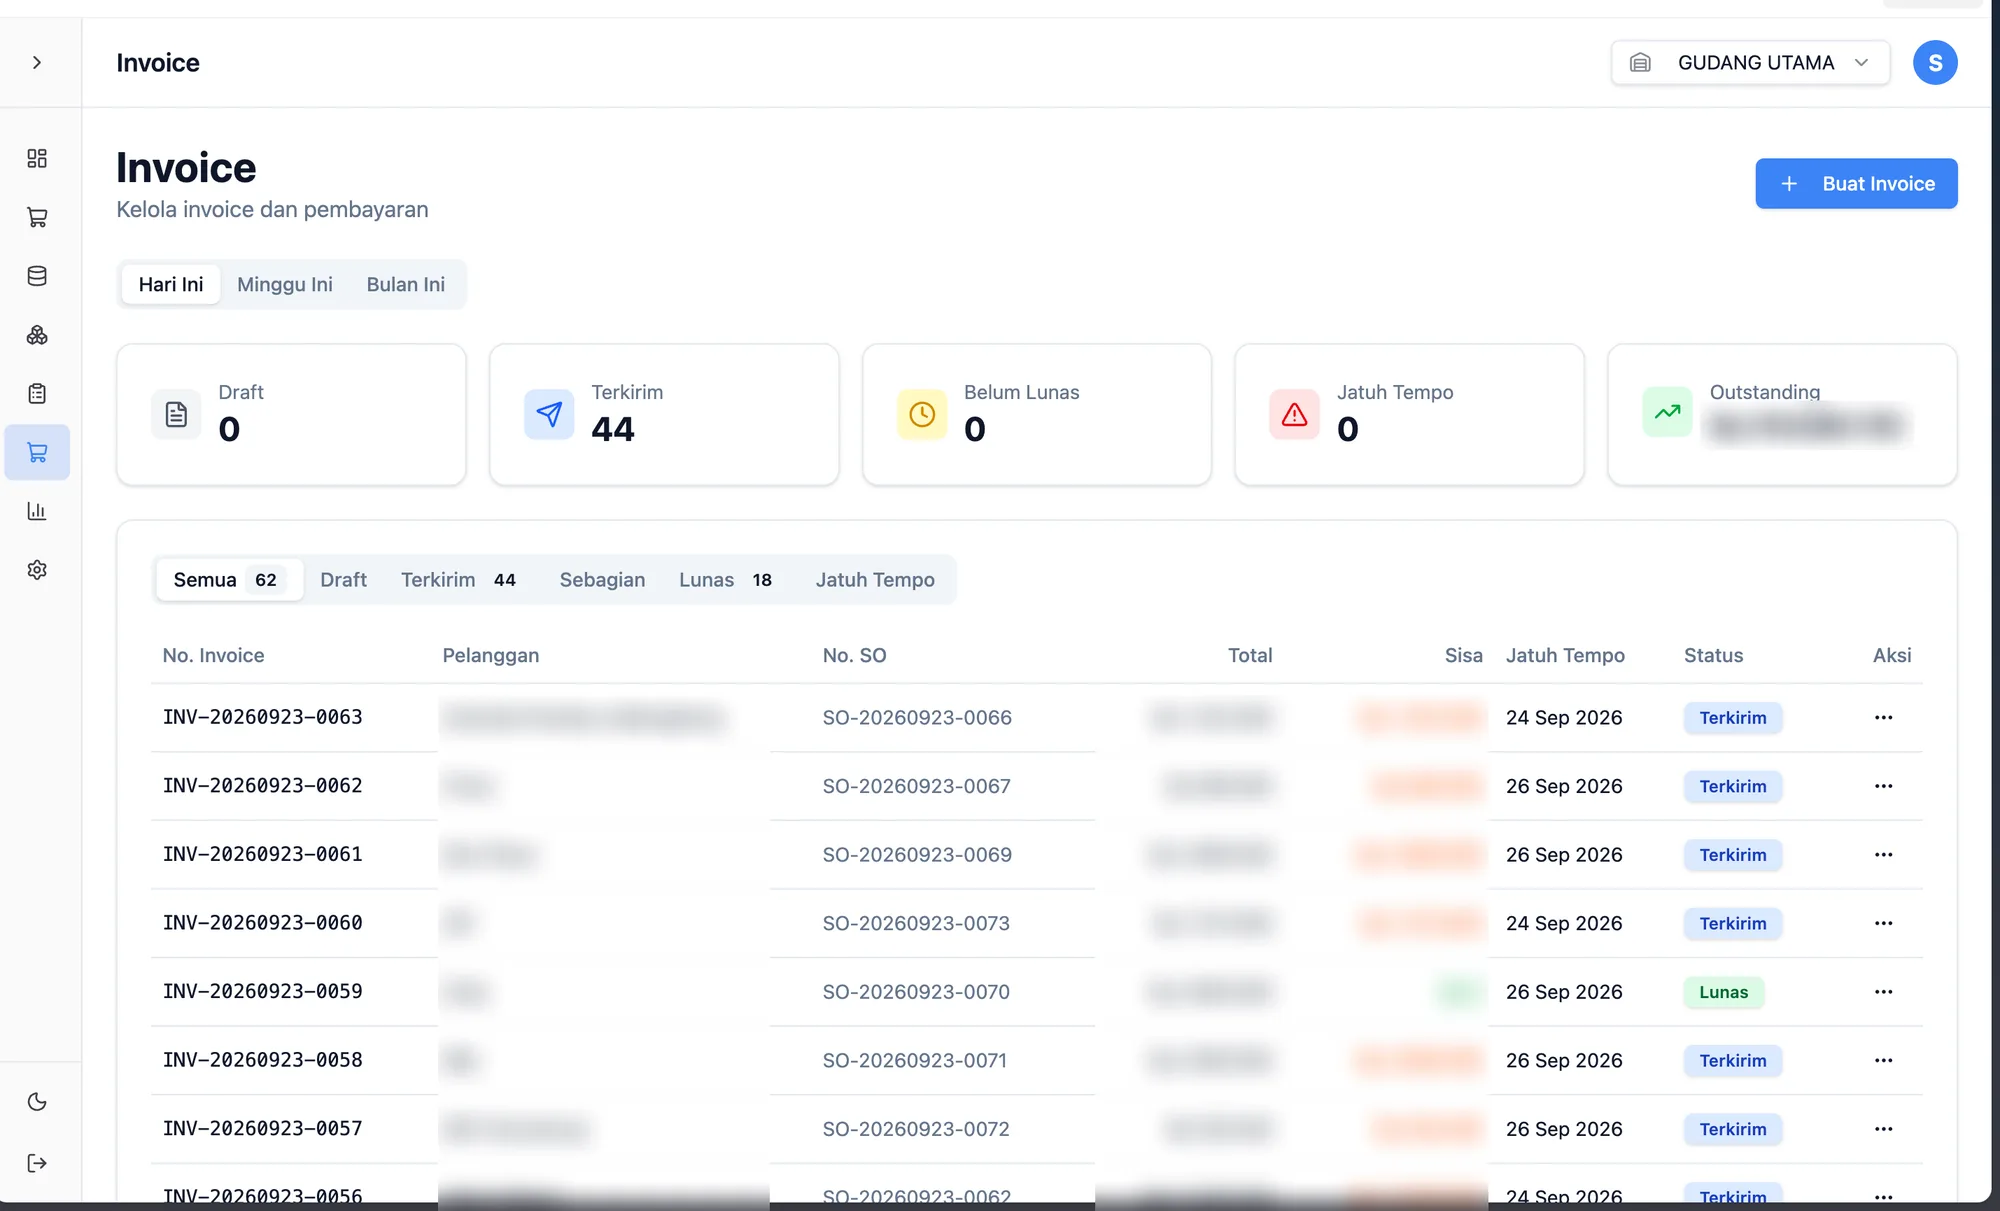Click the Total column header
Image resolution: width=2000 pixels, height=1211 pixels.
1250,655
